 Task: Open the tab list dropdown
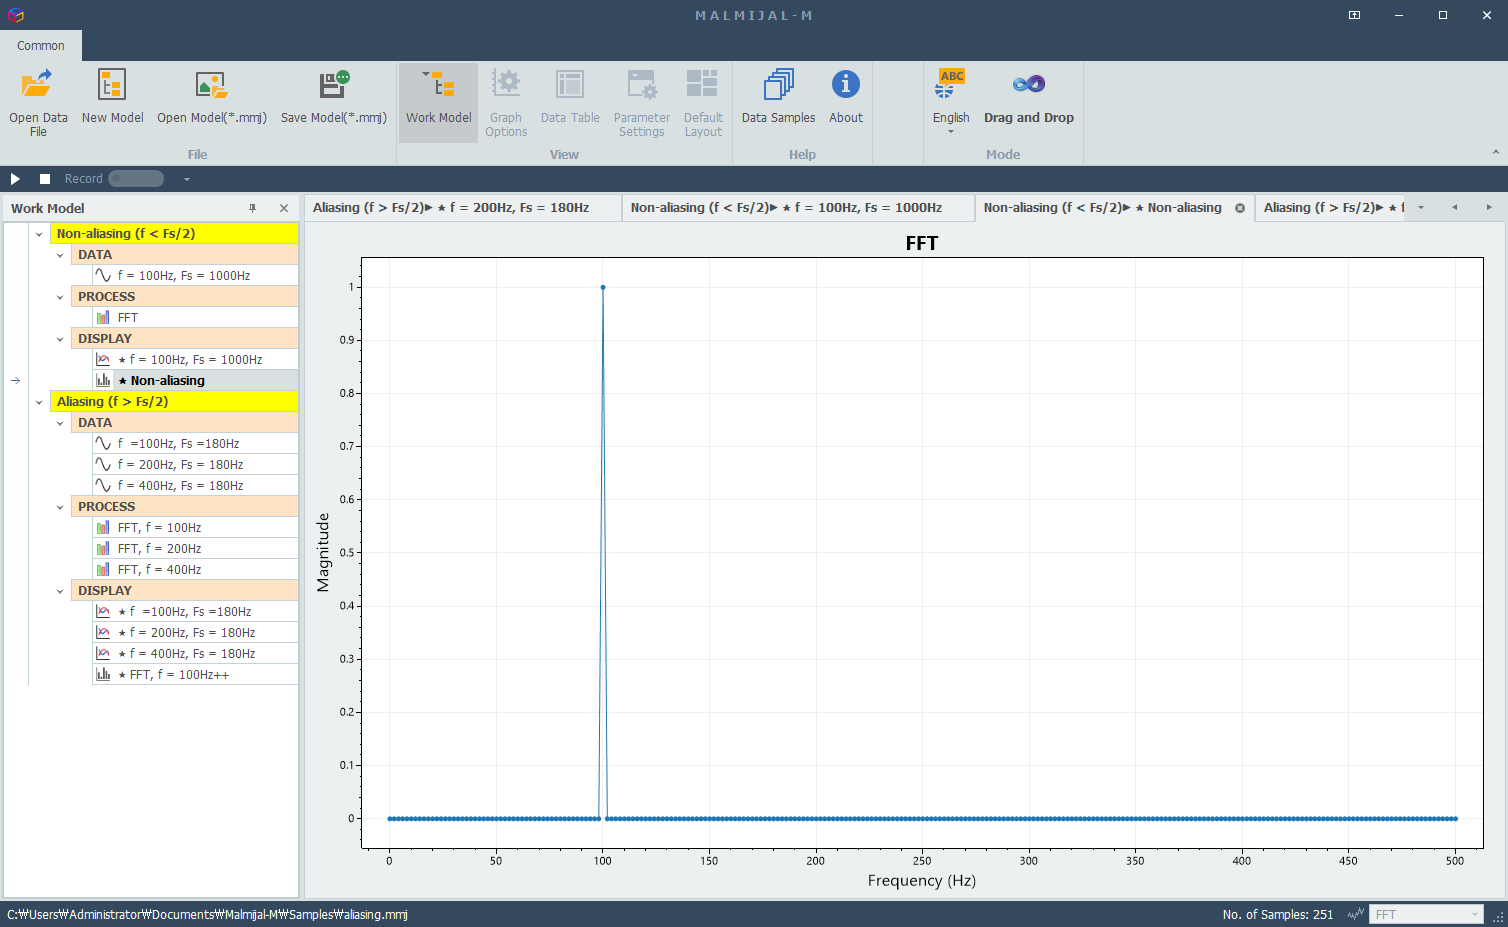pyautogui.click(x=1421, y=208)
